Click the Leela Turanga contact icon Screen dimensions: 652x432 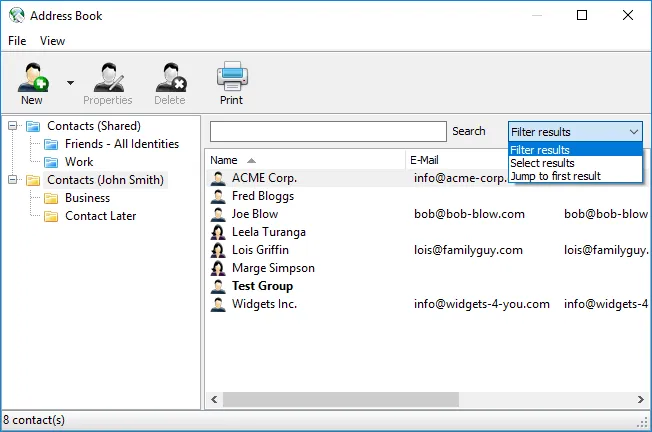click(x=218, y=232)
